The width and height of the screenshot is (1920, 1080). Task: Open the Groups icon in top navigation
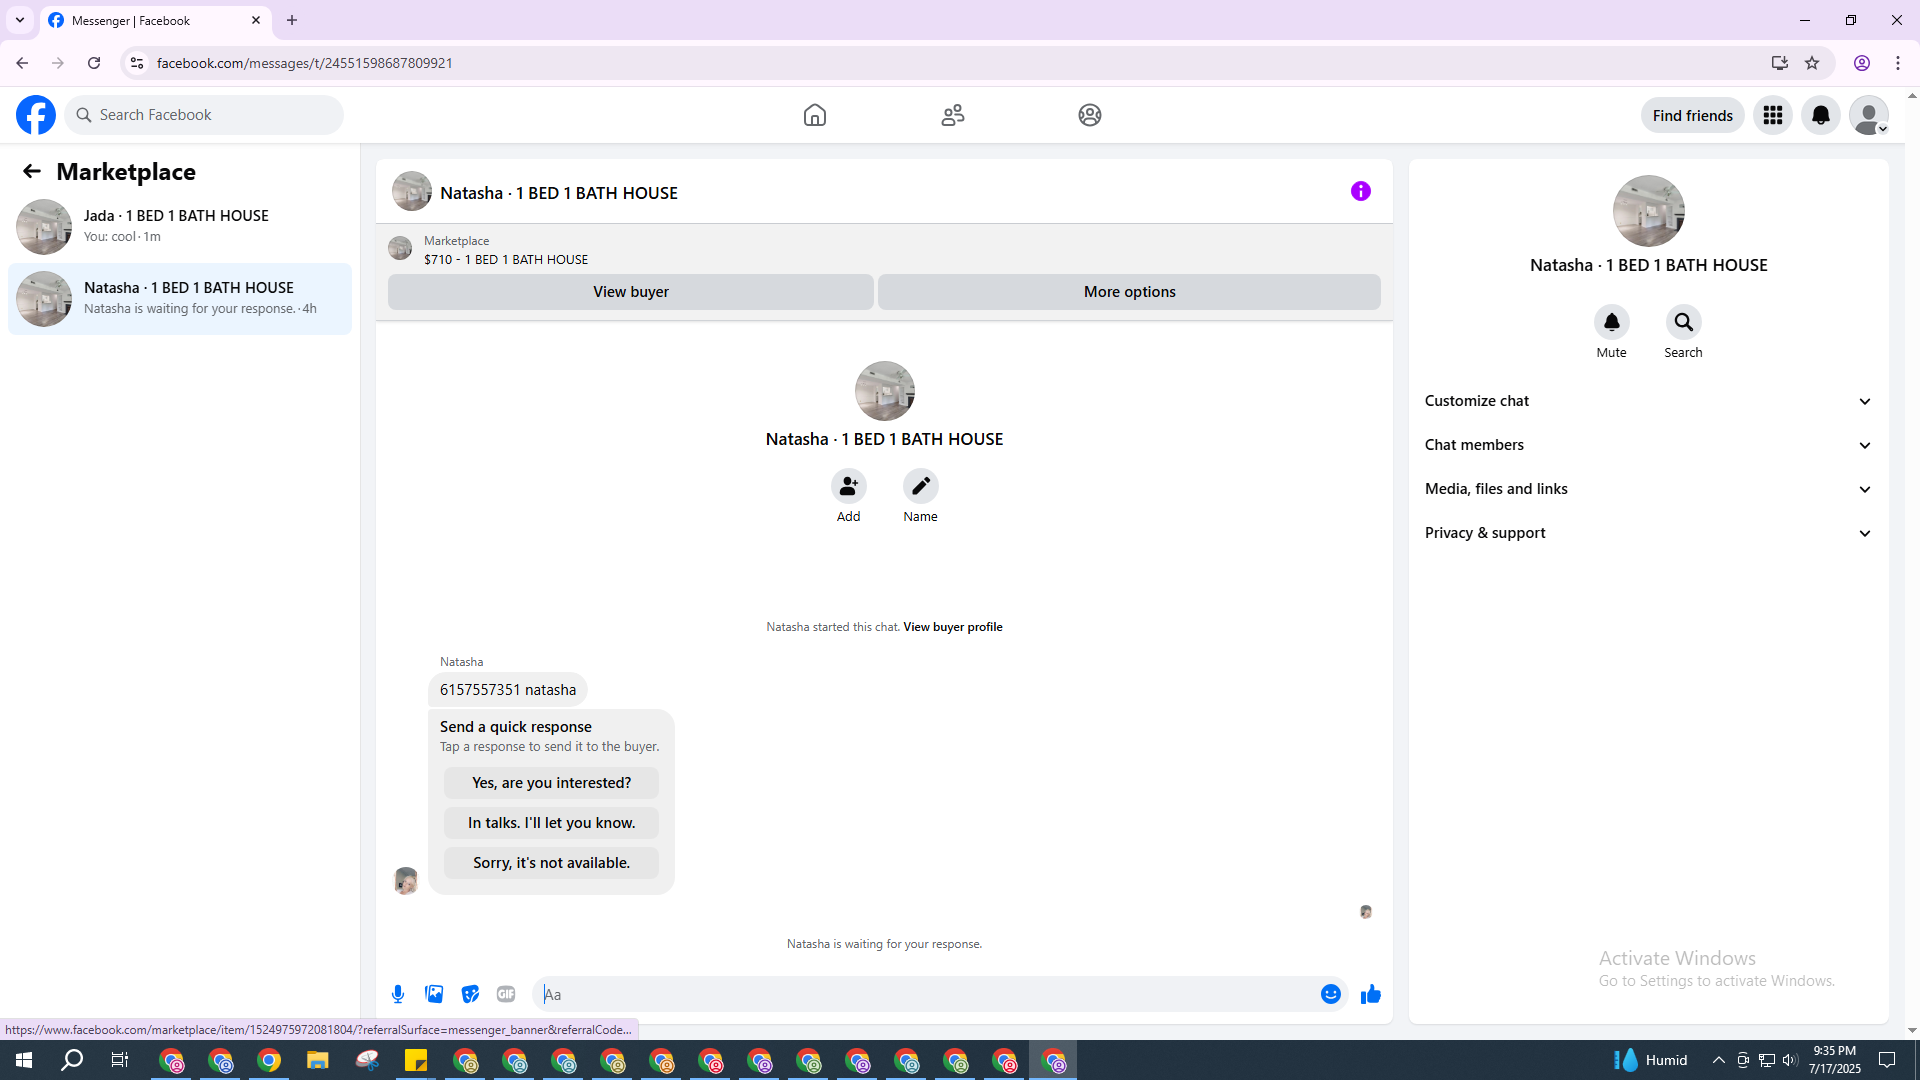[1090, 115]
